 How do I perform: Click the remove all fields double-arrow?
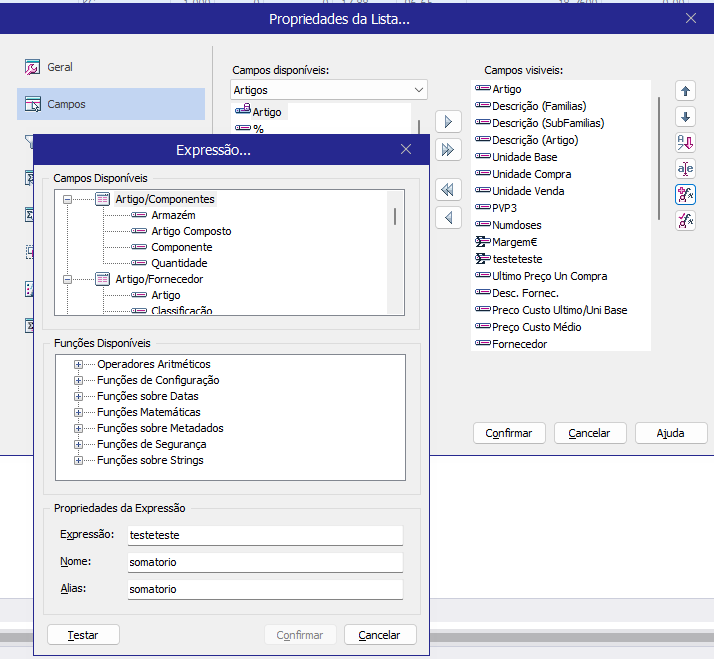(x=449, y=189)
